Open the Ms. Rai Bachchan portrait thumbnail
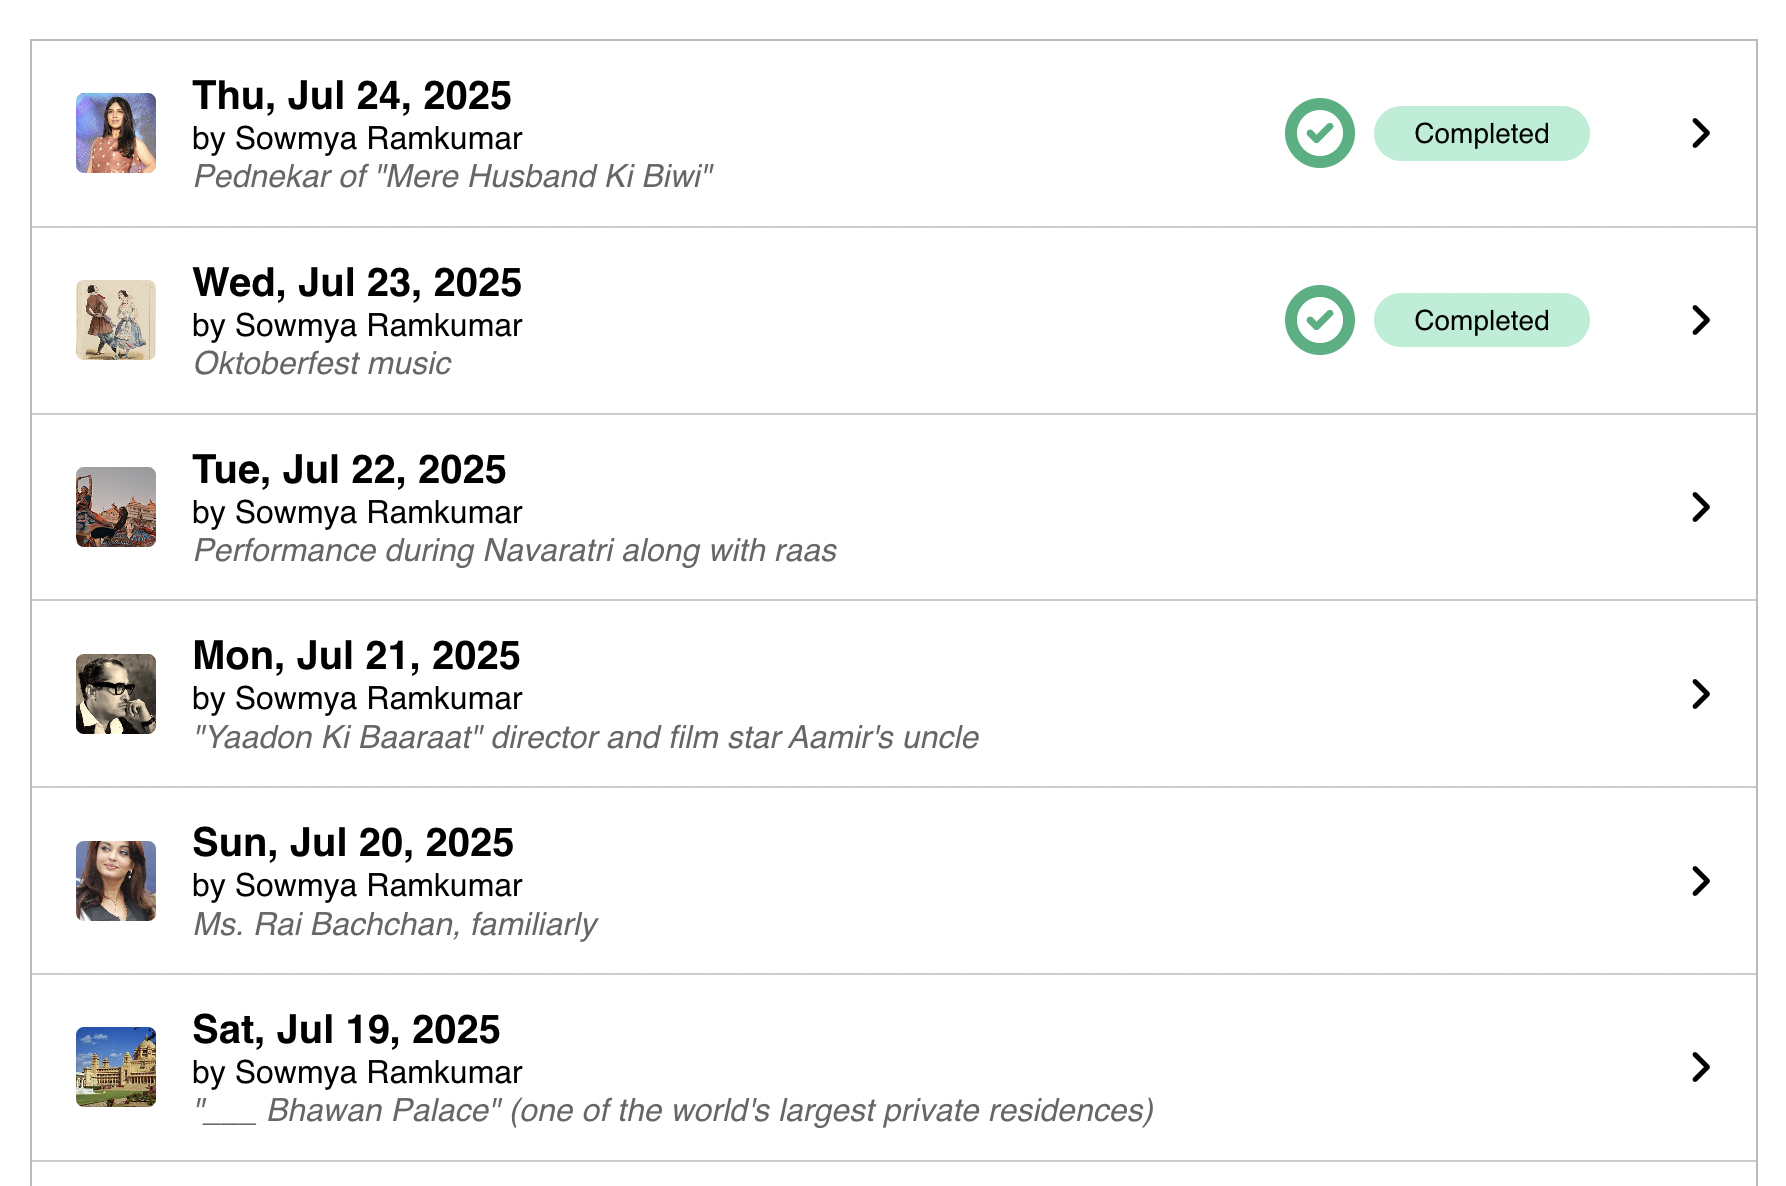The height and width of the screenshot is (1186, 1786). (116, 881)
